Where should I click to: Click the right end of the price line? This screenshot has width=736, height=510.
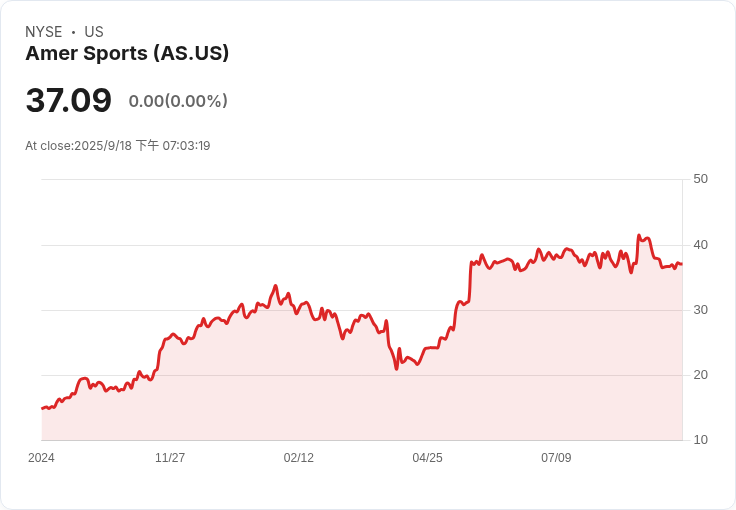(x=682, y=264)
